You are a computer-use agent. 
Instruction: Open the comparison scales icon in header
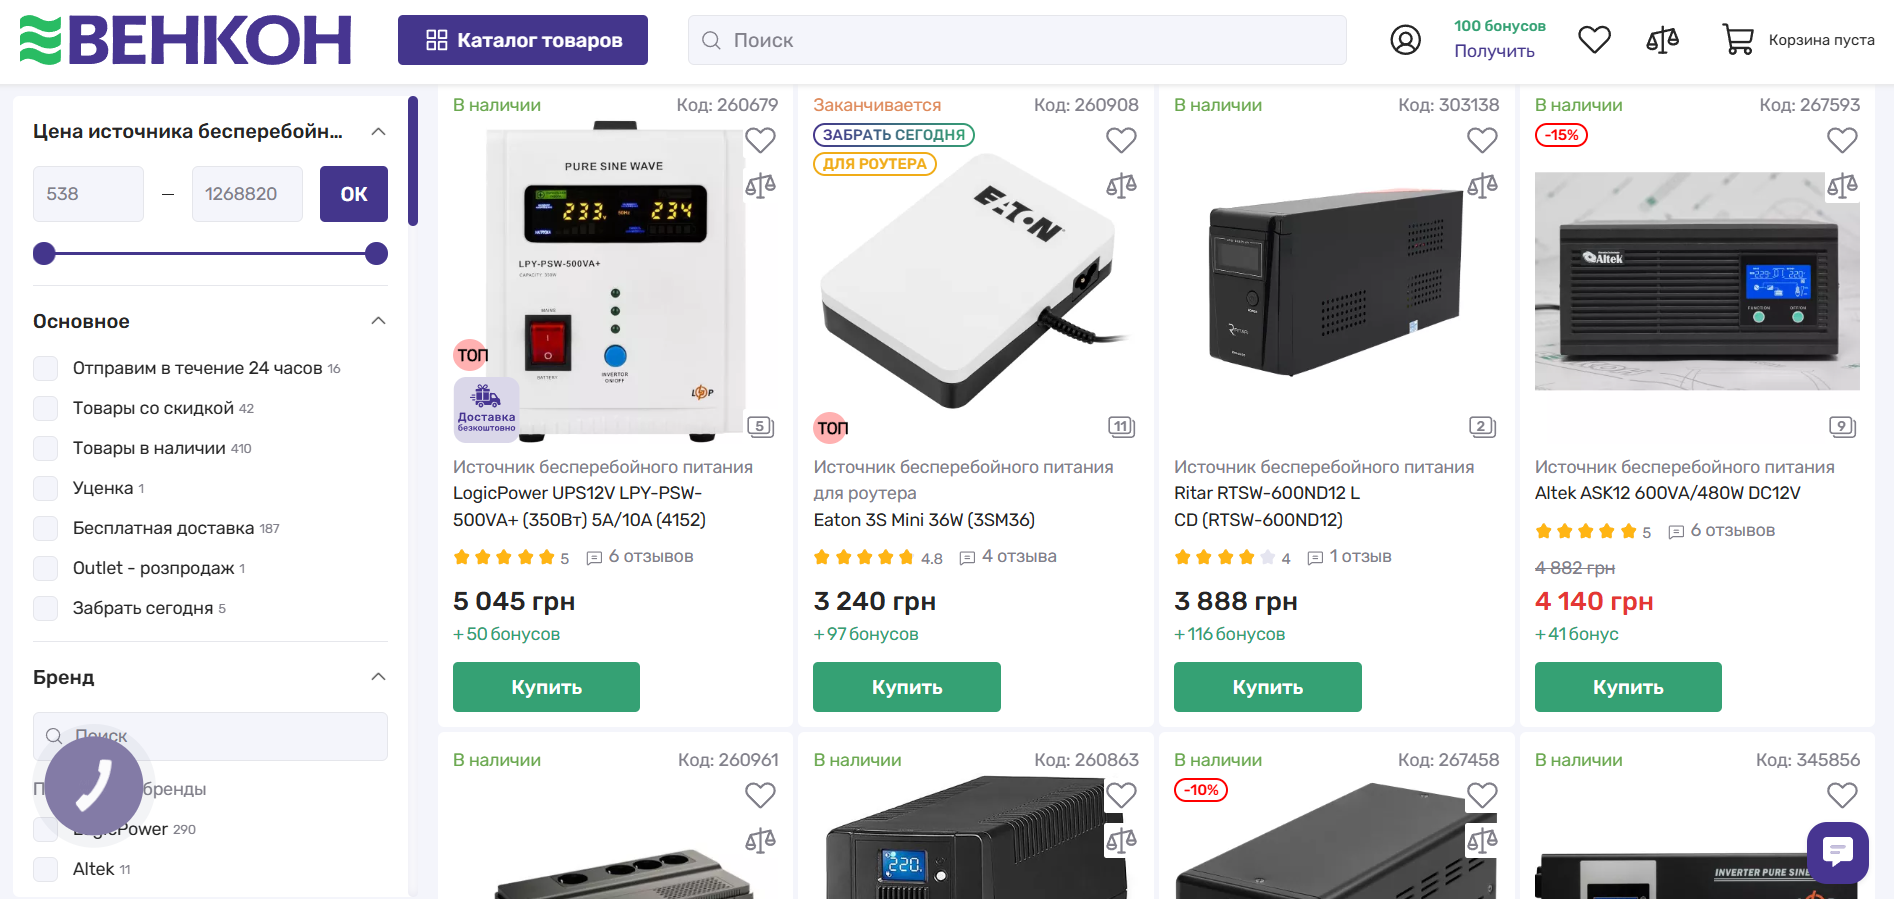coord(1662,40)
